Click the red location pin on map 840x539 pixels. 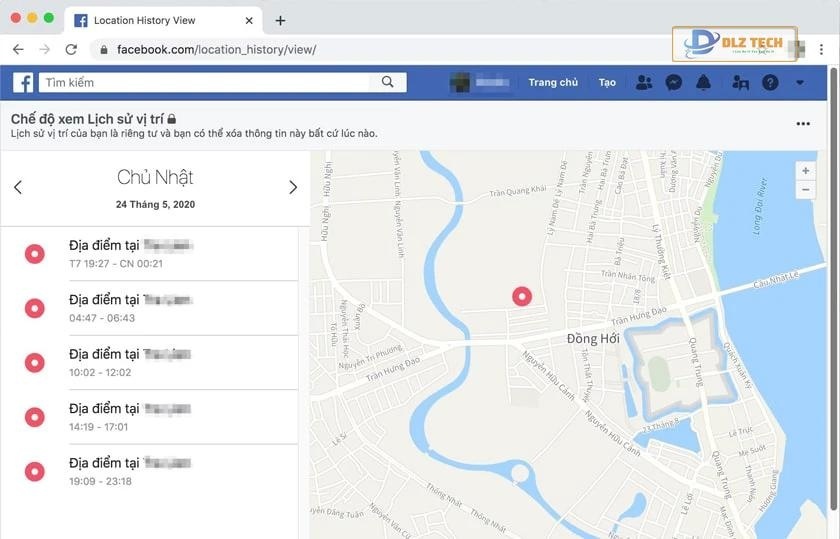tap(521, 296)
